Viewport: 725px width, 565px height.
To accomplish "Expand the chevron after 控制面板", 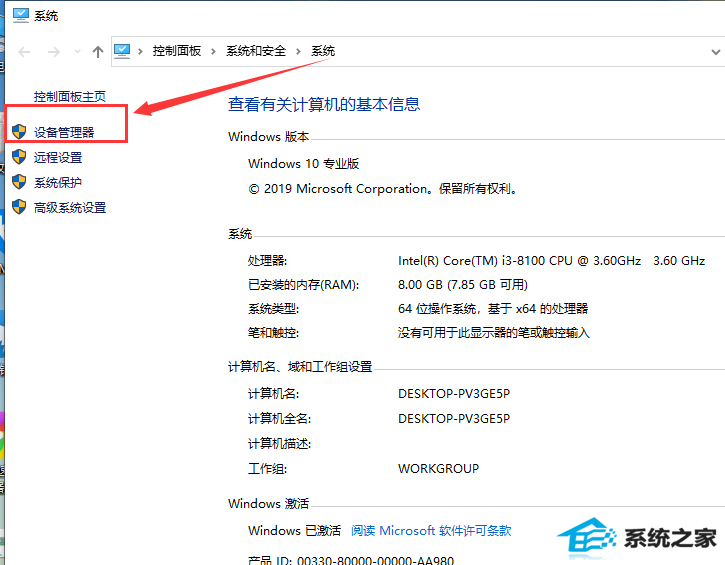I will pyautogui.click(x=213, y=51).
